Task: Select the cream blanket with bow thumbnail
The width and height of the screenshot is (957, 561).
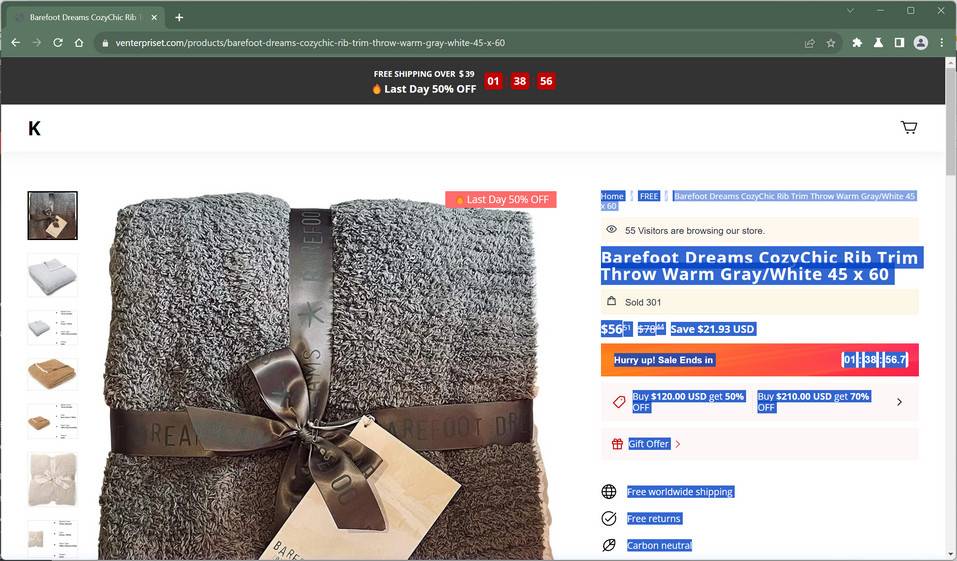Action: click(52, 479)
